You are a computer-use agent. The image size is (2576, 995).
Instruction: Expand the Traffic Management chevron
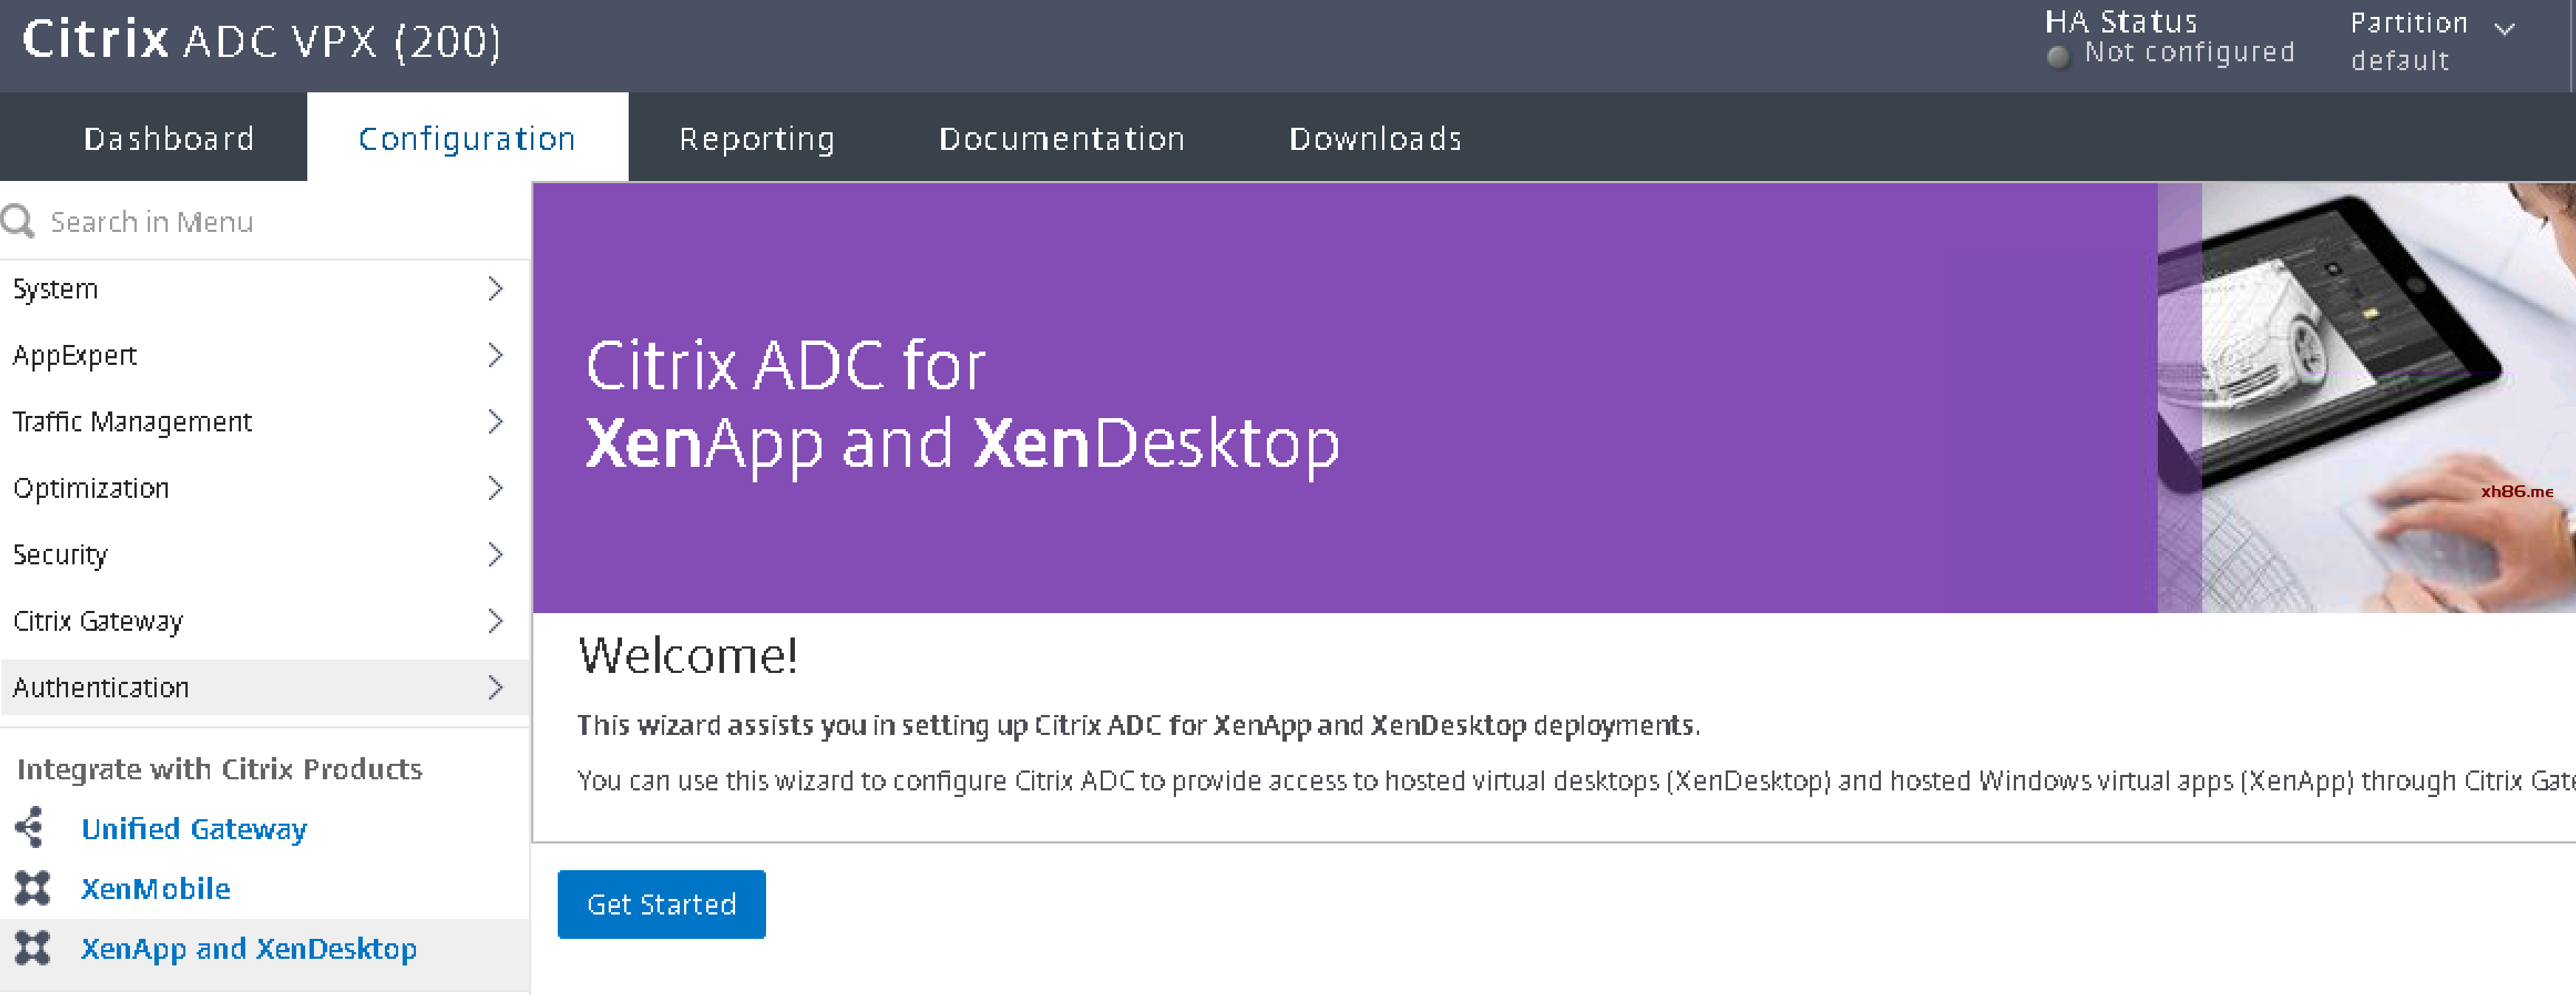pos(495,422)
